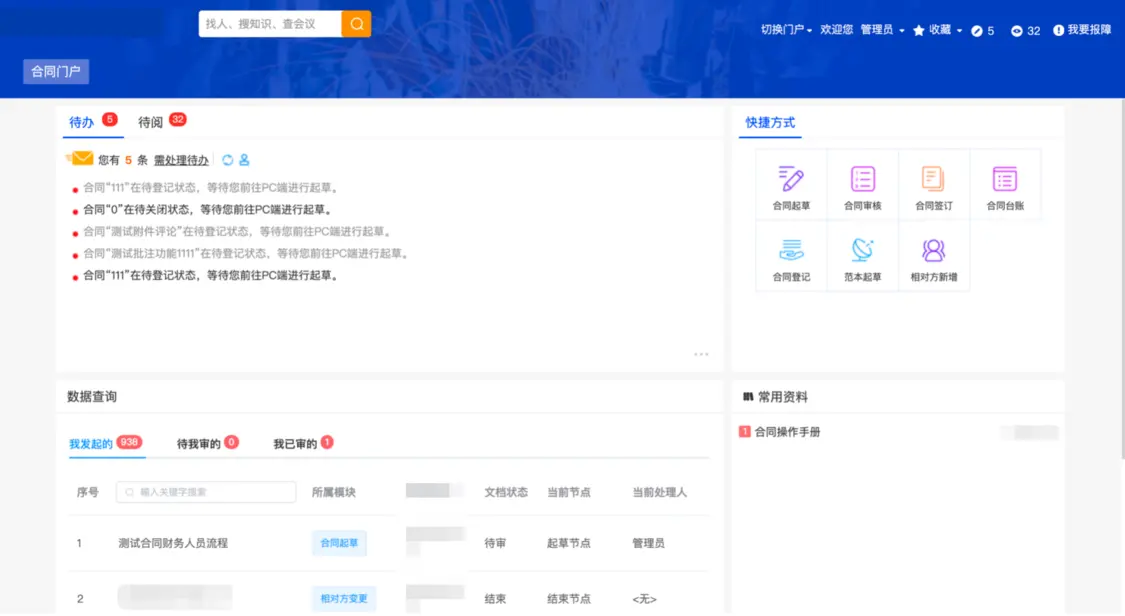Click the 待审 status in row 1
Image resolution: width=1125 pixels, height=616 pixels.
(495, 543)
